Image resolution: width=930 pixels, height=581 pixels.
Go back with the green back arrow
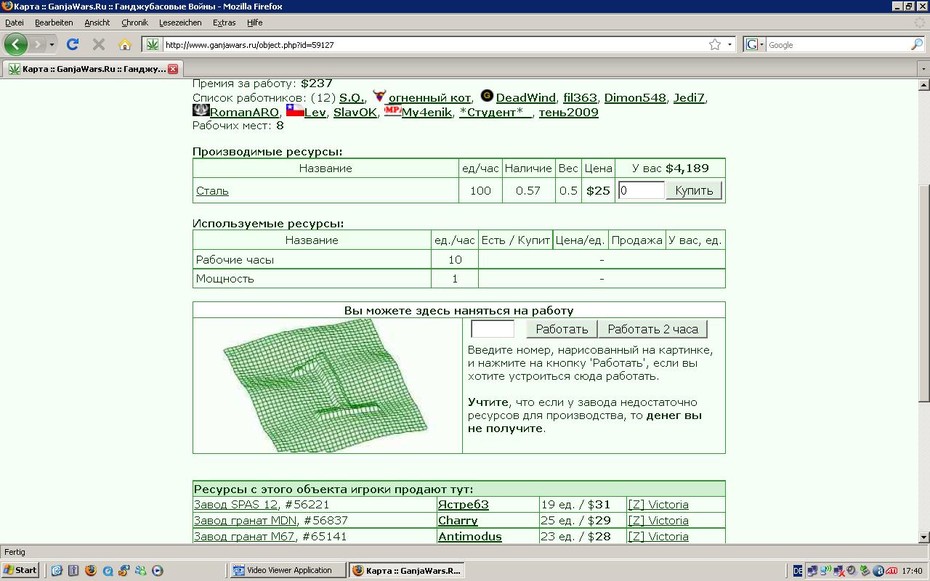(x=15, y=44)
